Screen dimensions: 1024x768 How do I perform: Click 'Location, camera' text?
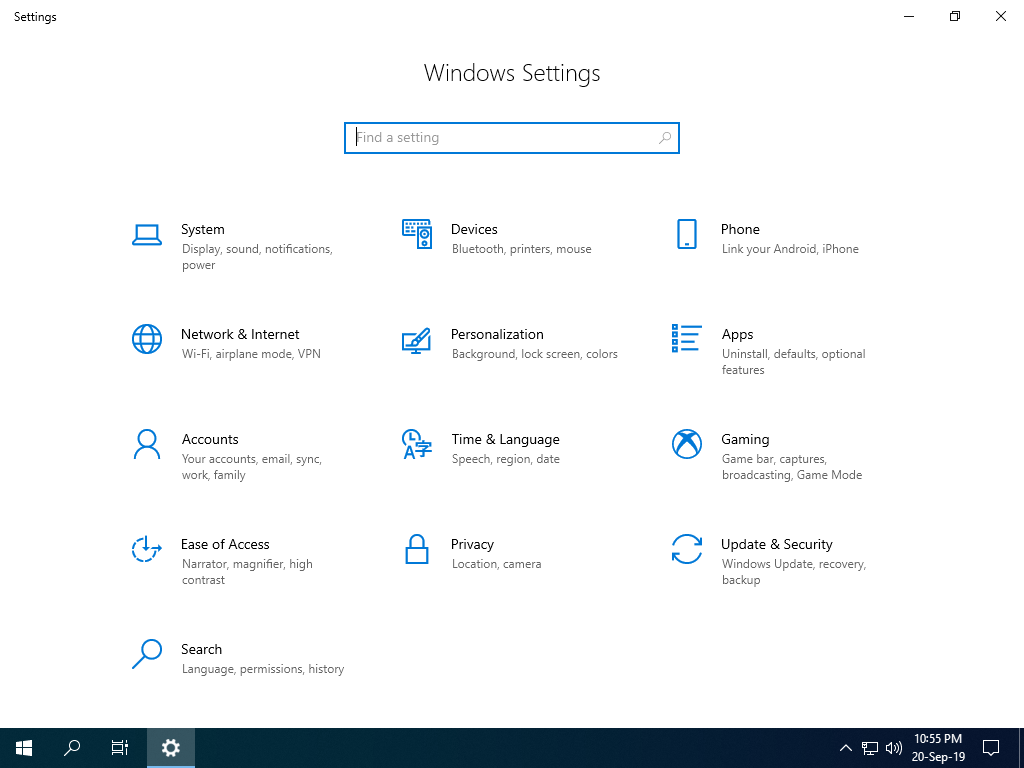point(496,564)
